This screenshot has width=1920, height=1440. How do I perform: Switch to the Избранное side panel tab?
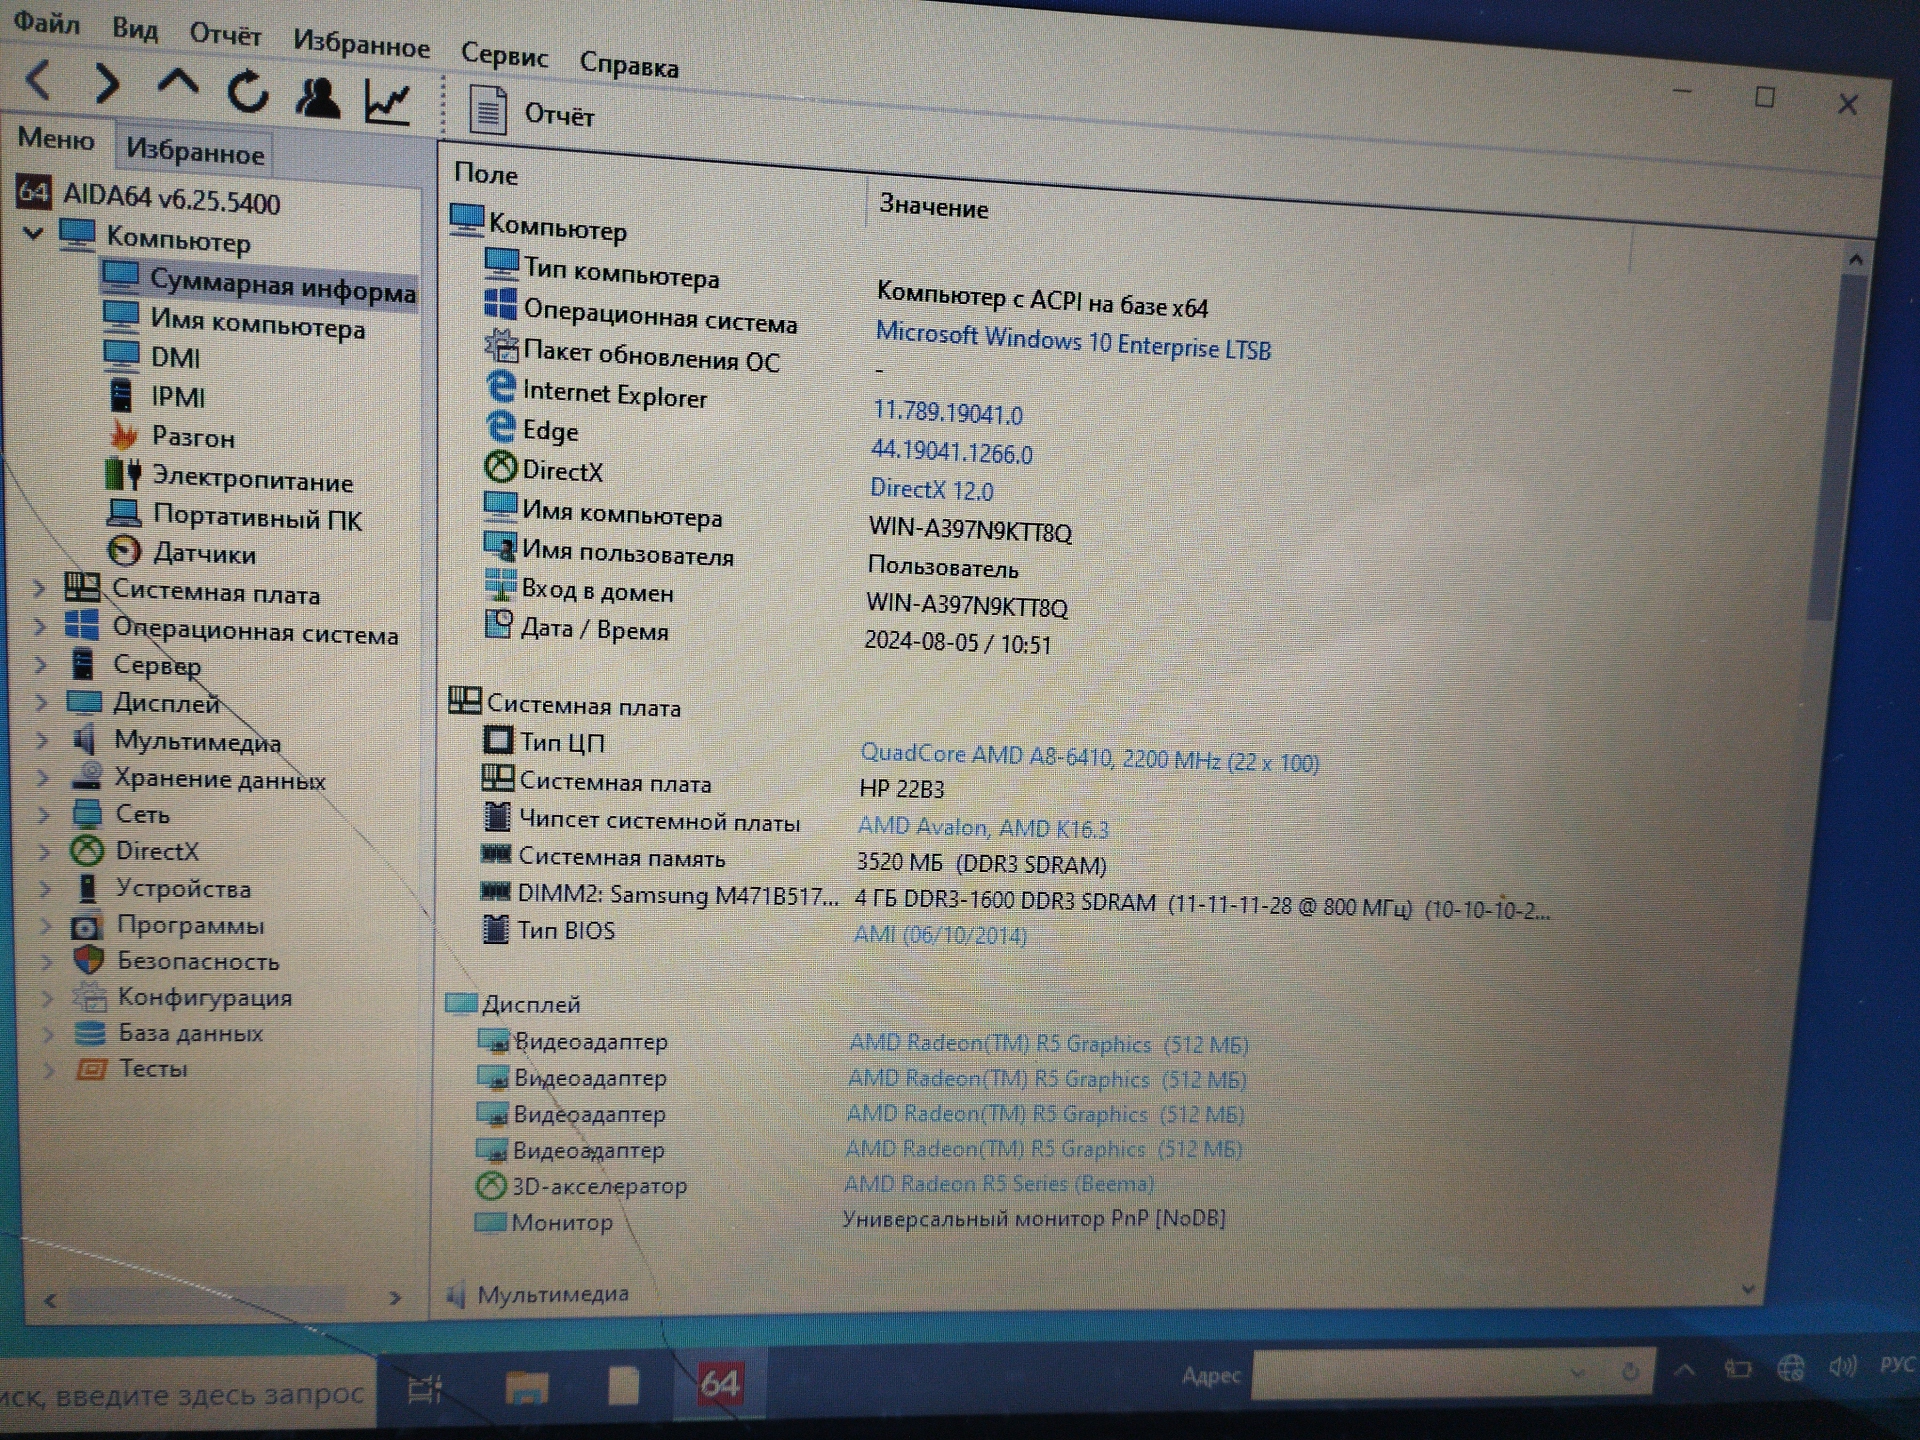(195, 151)
